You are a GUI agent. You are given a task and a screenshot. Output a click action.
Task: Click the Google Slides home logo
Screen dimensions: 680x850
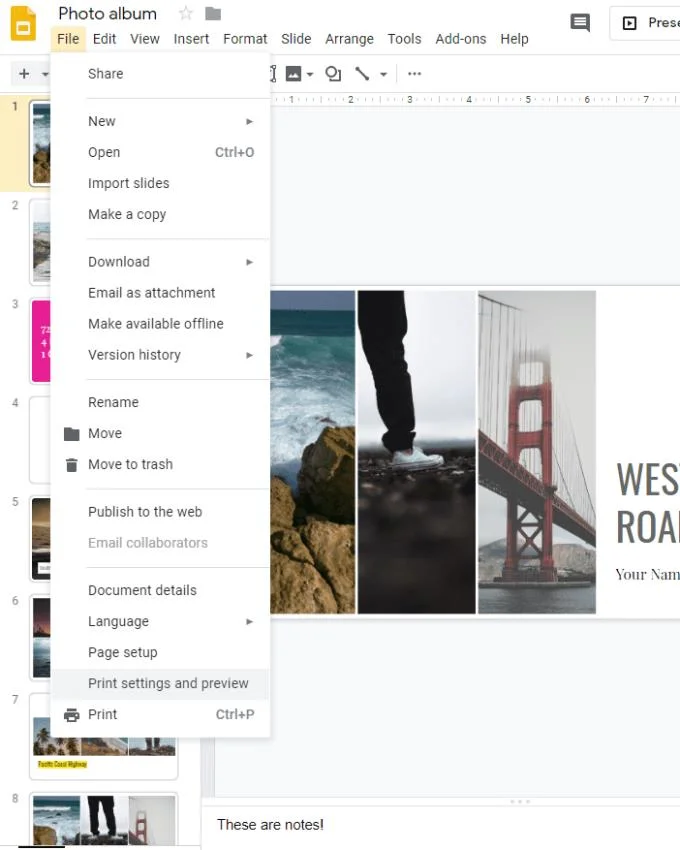click(23, 23)
